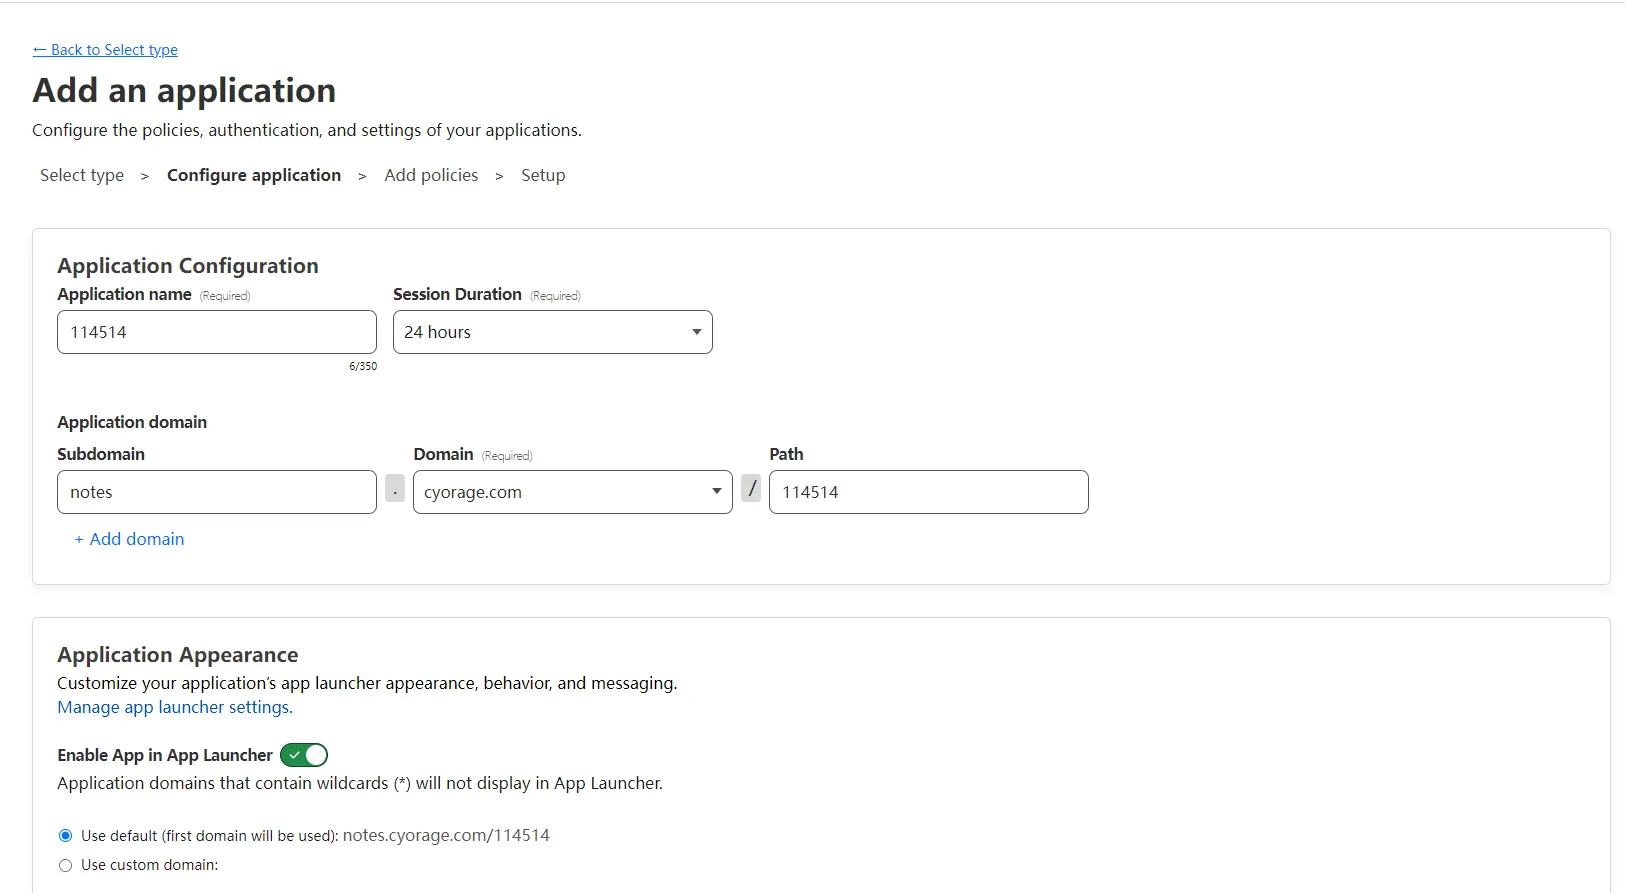Screen dimensions: 1625x893
Task: Click the Add an application page heading
Action: pos(184,91)
